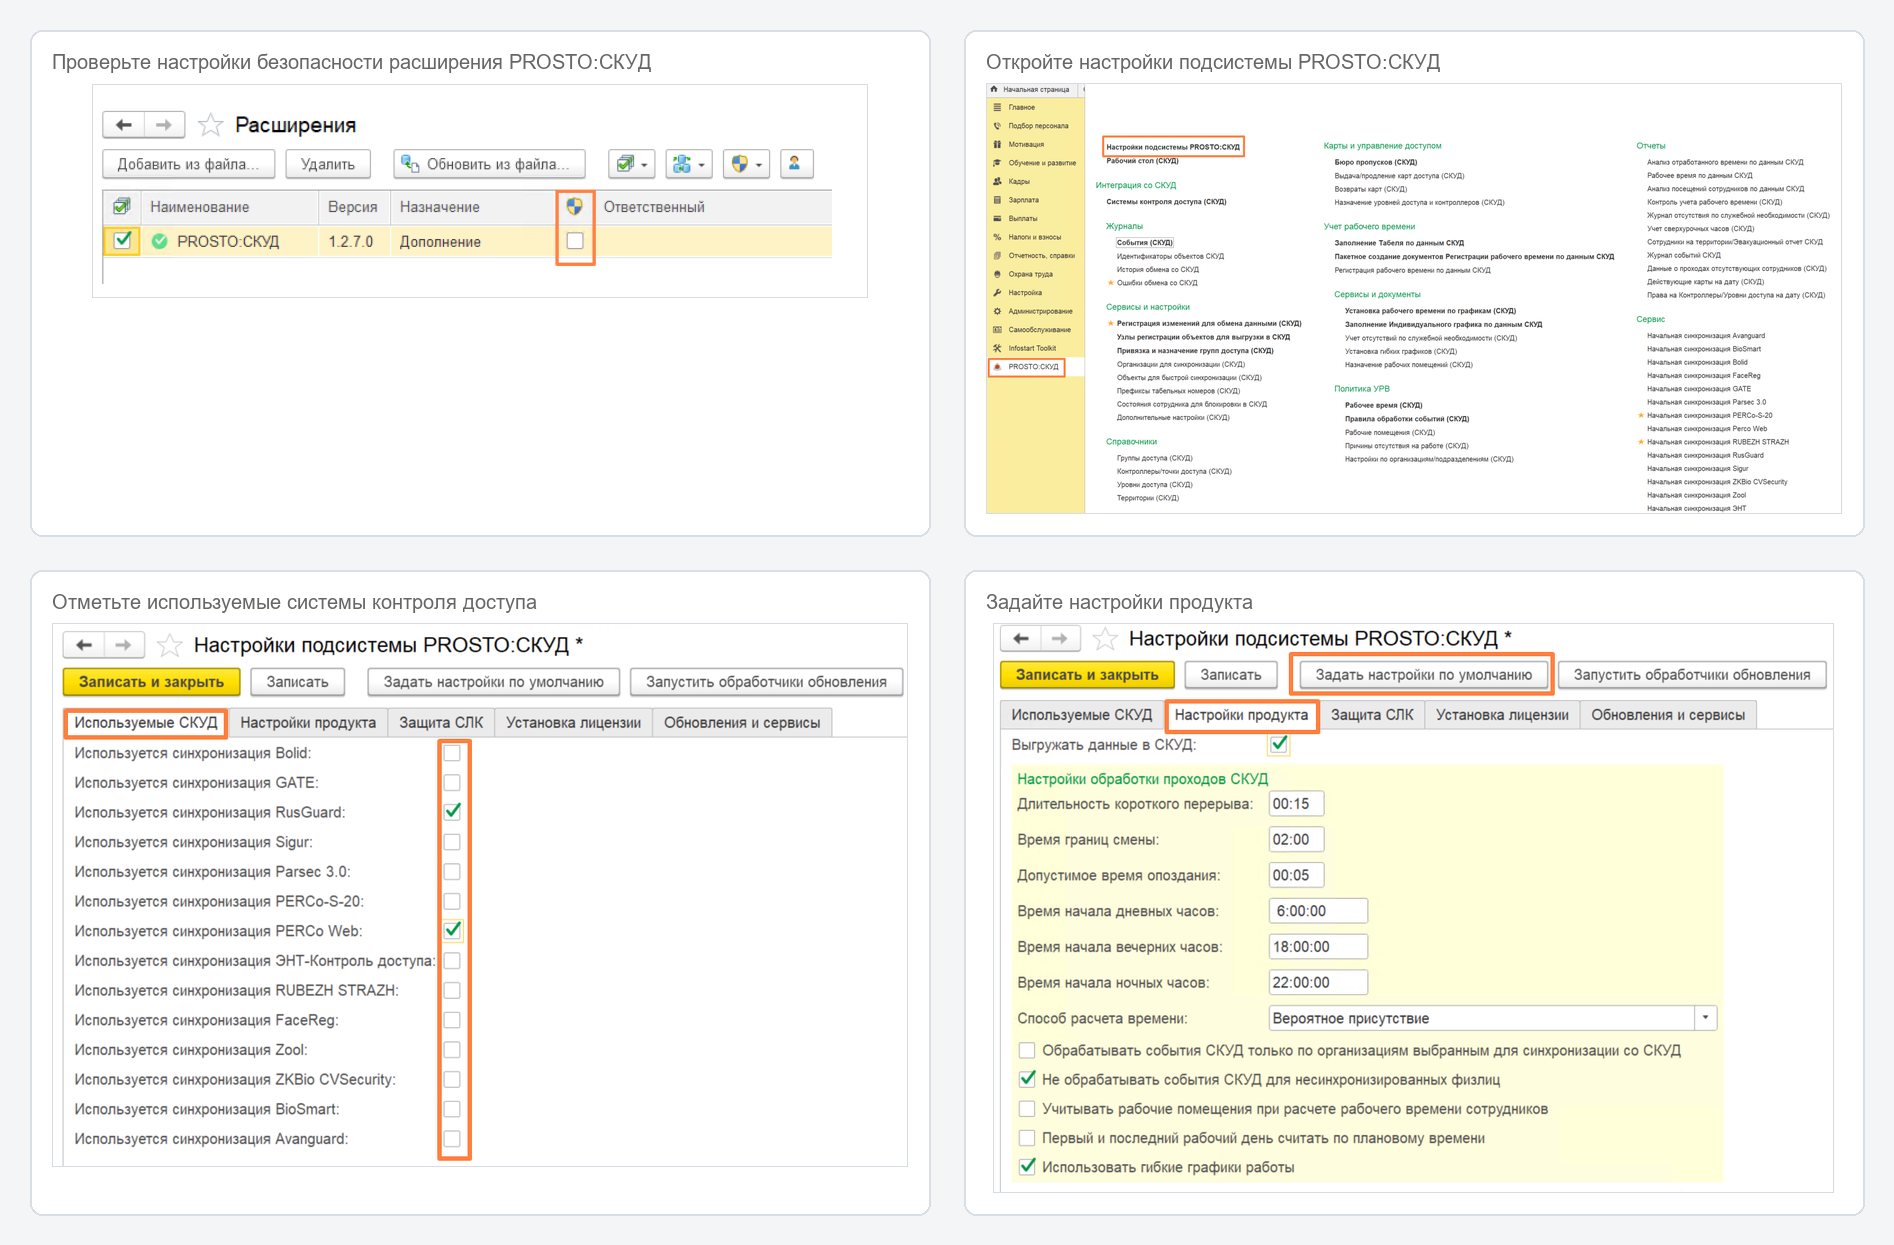Click the user icon button in Расширения toolbar
The height and width of the screenshot is (1245, 1894).
(x=795, y=163)
